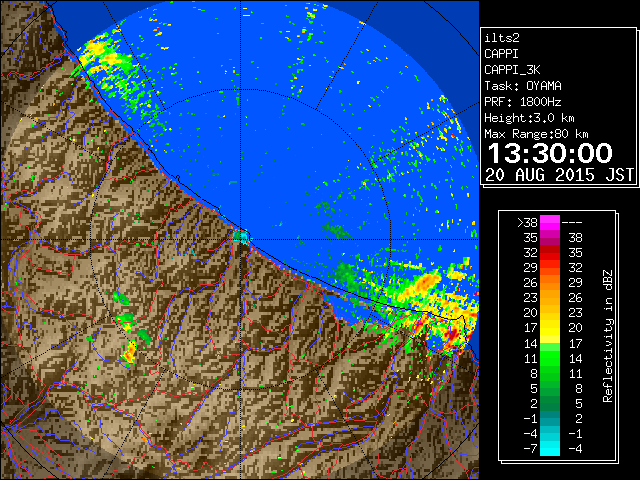The height and width of the screenshot is (480, 640).
Task: Click the intense red storm cell in southeast
Action: click(x=452, y=334)
